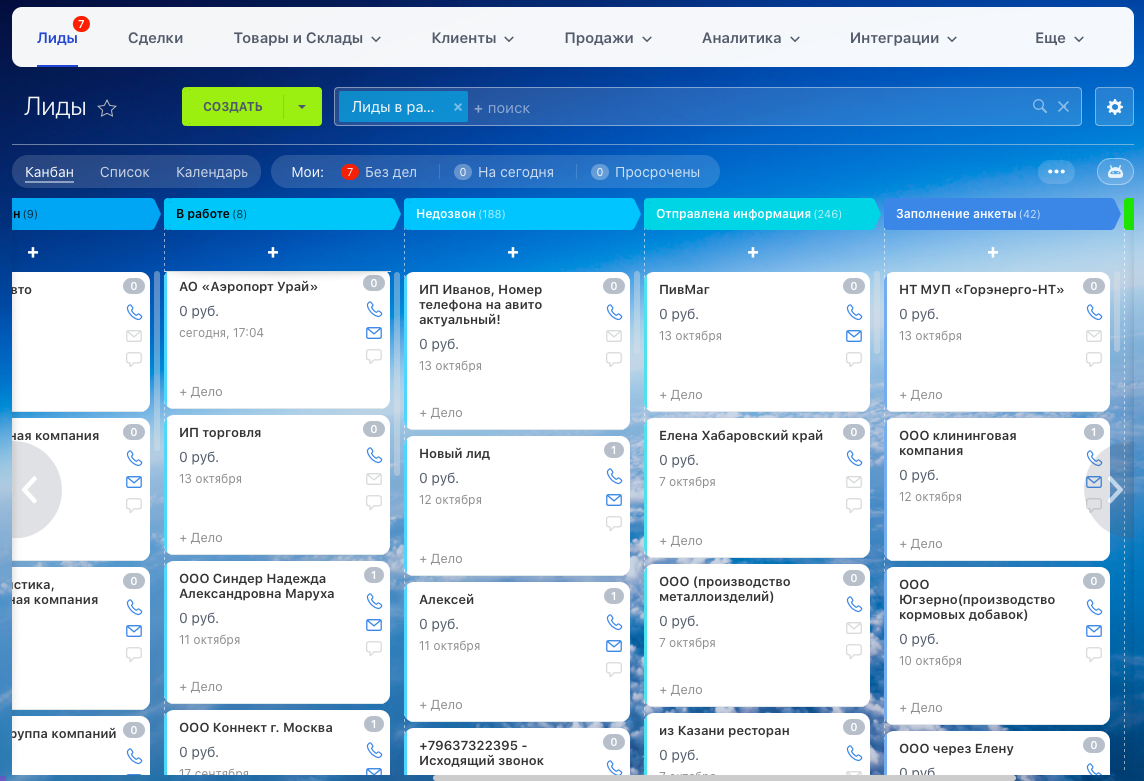The image size is (1144, 781).
Task: Open the robot automation rules button
Action: click(x=1115, y=172)
